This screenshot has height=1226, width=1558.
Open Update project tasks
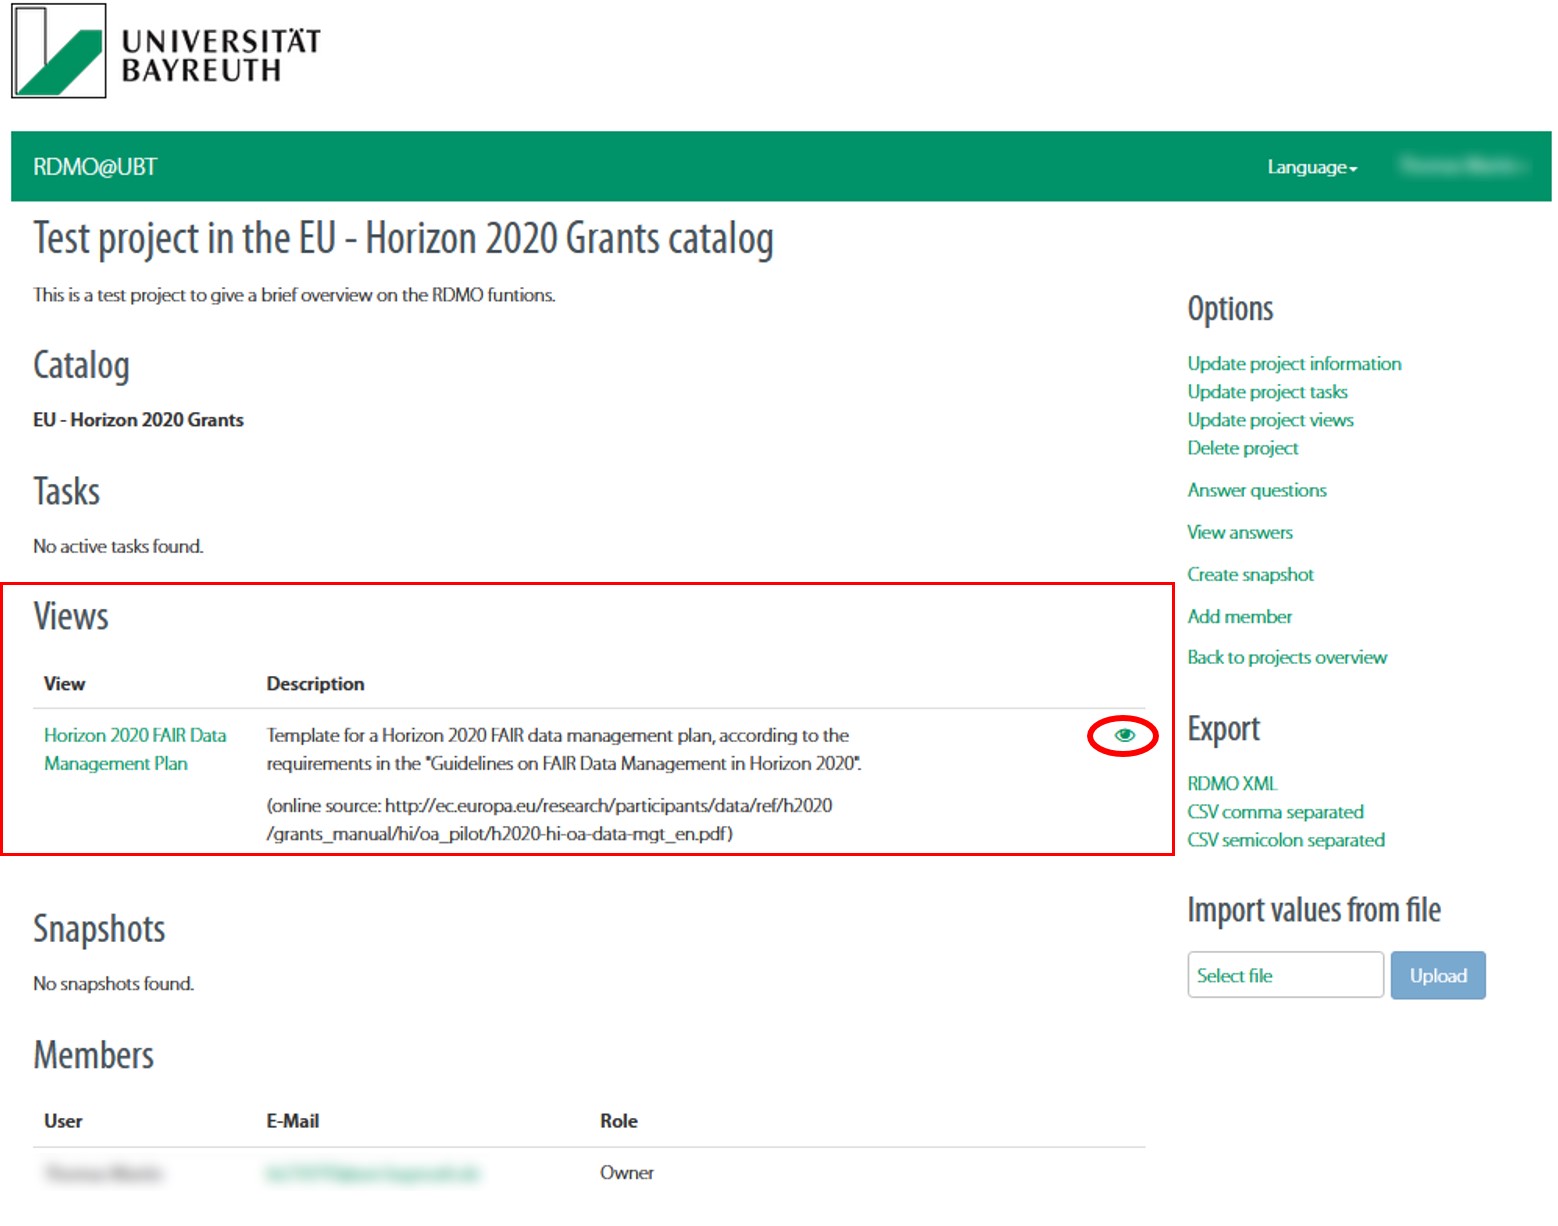(x=1267, y=392)
